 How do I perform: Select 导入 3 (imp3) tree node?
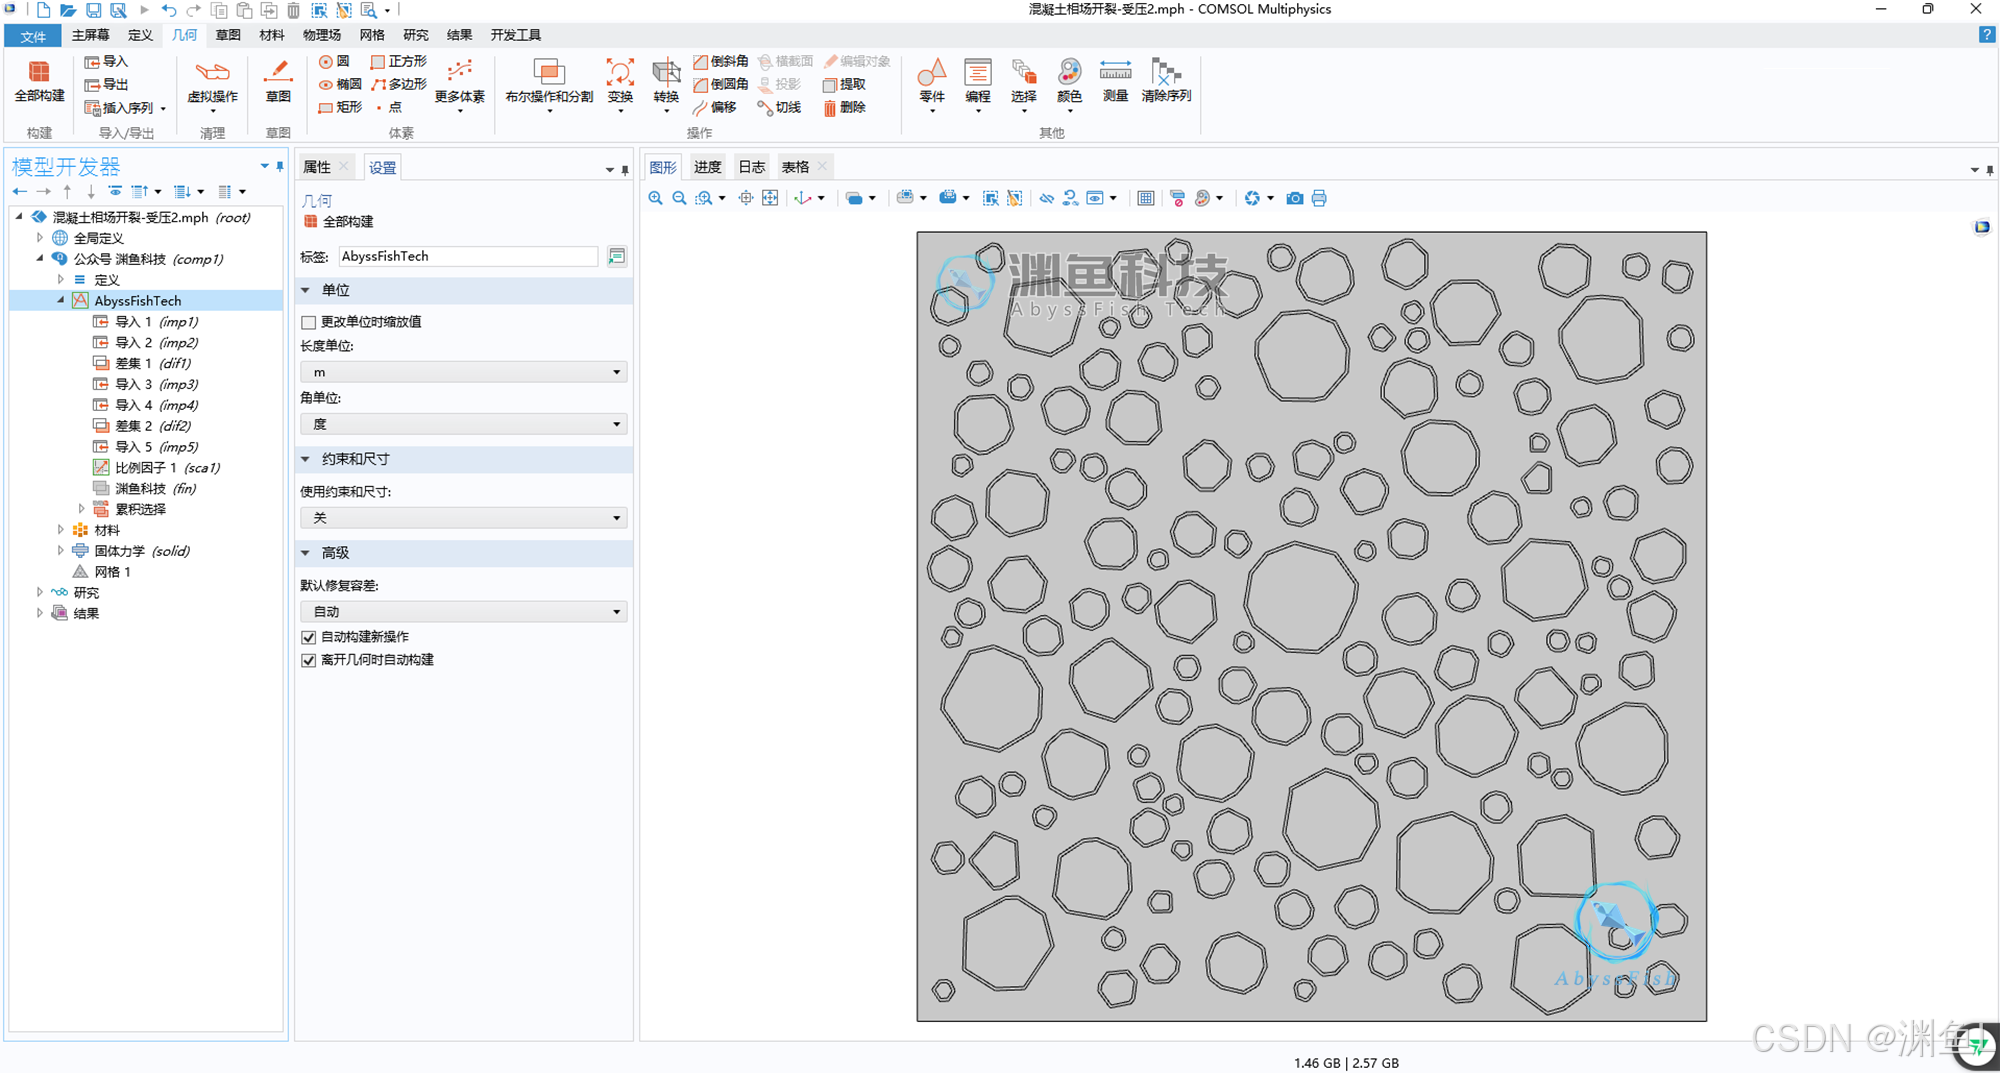146,384
